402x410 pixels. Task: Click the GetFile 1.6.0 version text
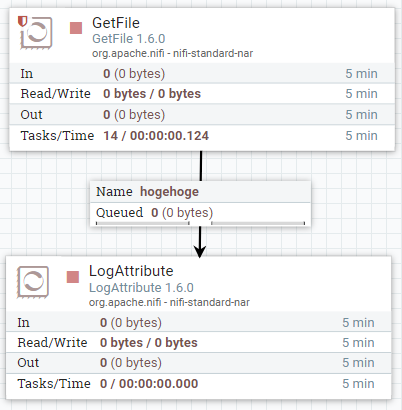point(129,39)
